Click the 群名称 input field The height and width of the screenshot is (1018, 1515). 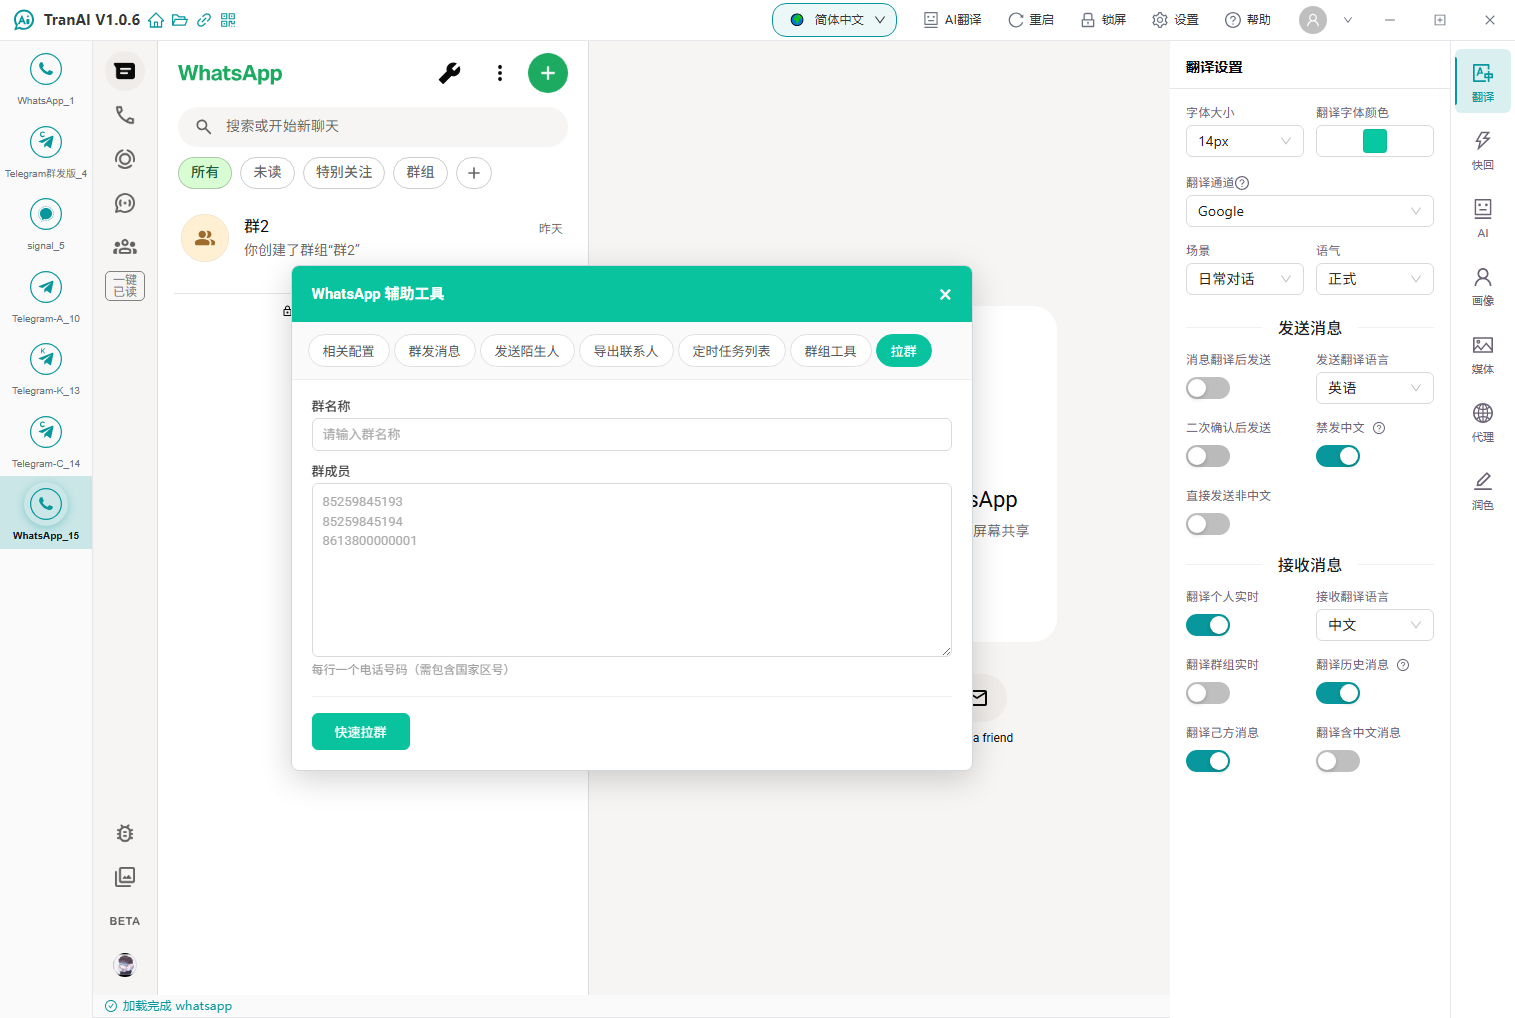click(632, 434)
